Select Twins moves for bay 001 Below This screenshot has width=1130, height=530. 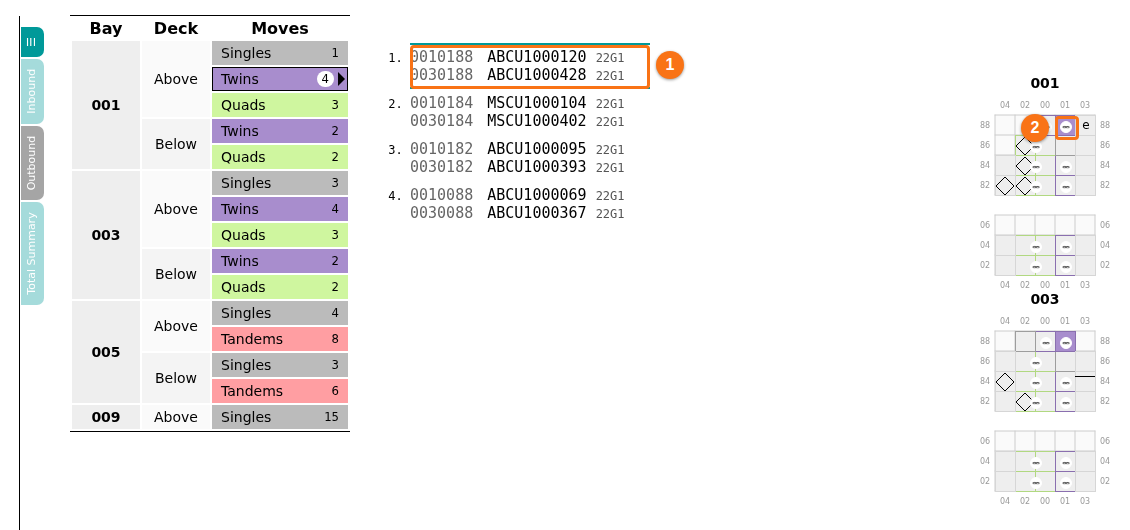coord(280,131)
